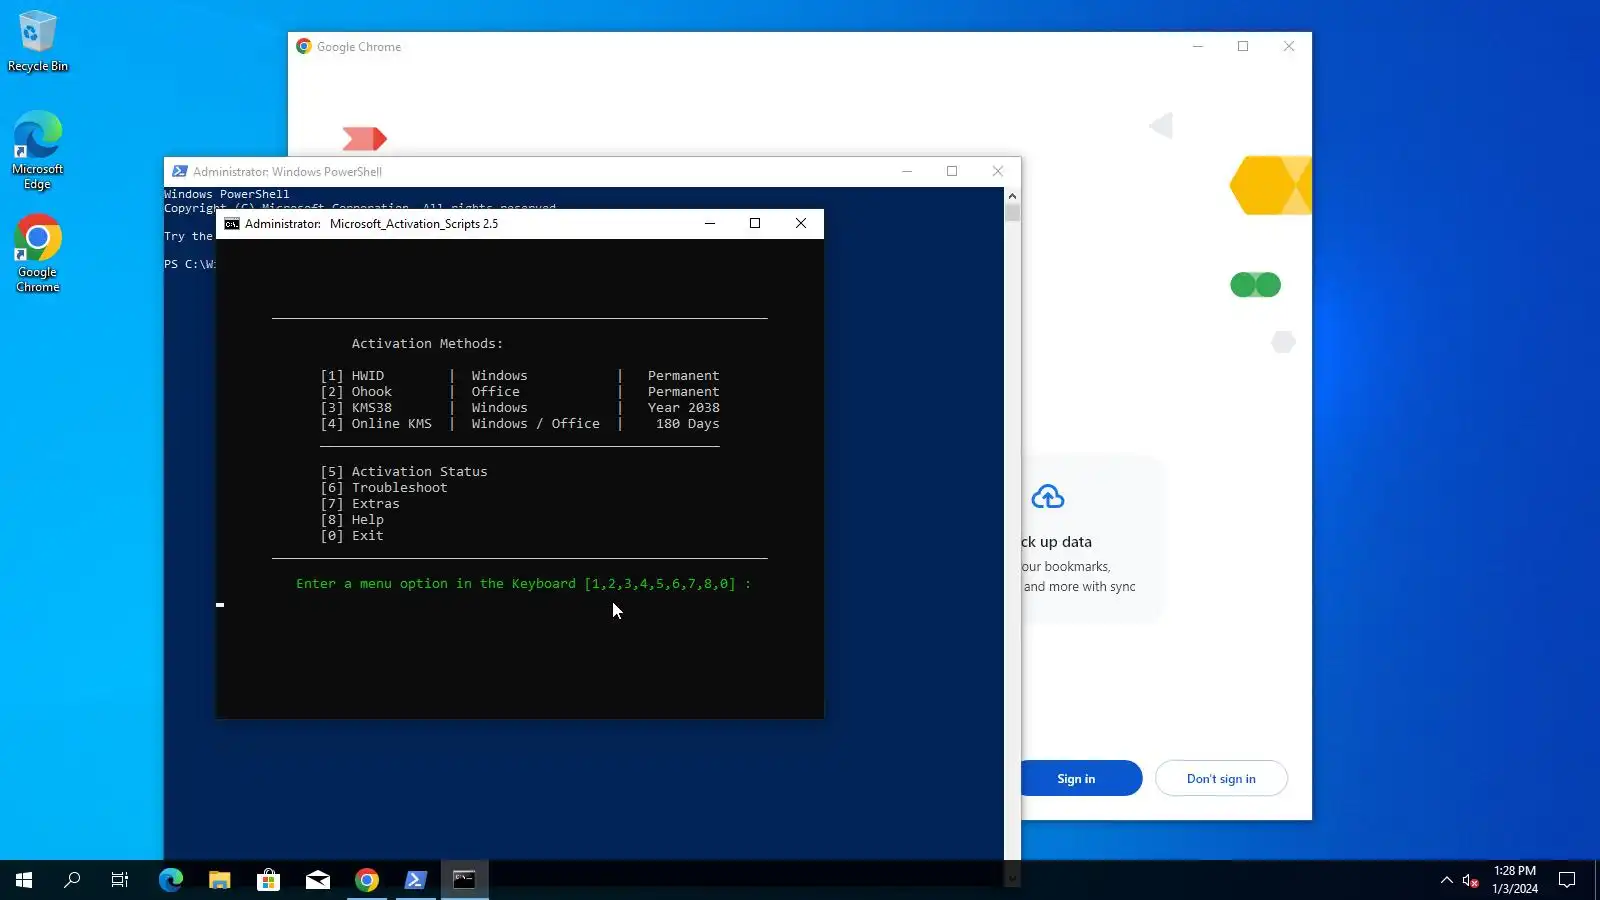Switch to Google Chrome via taskbar icon
The width and height of the screenshot is (1600, 900).
367,880
